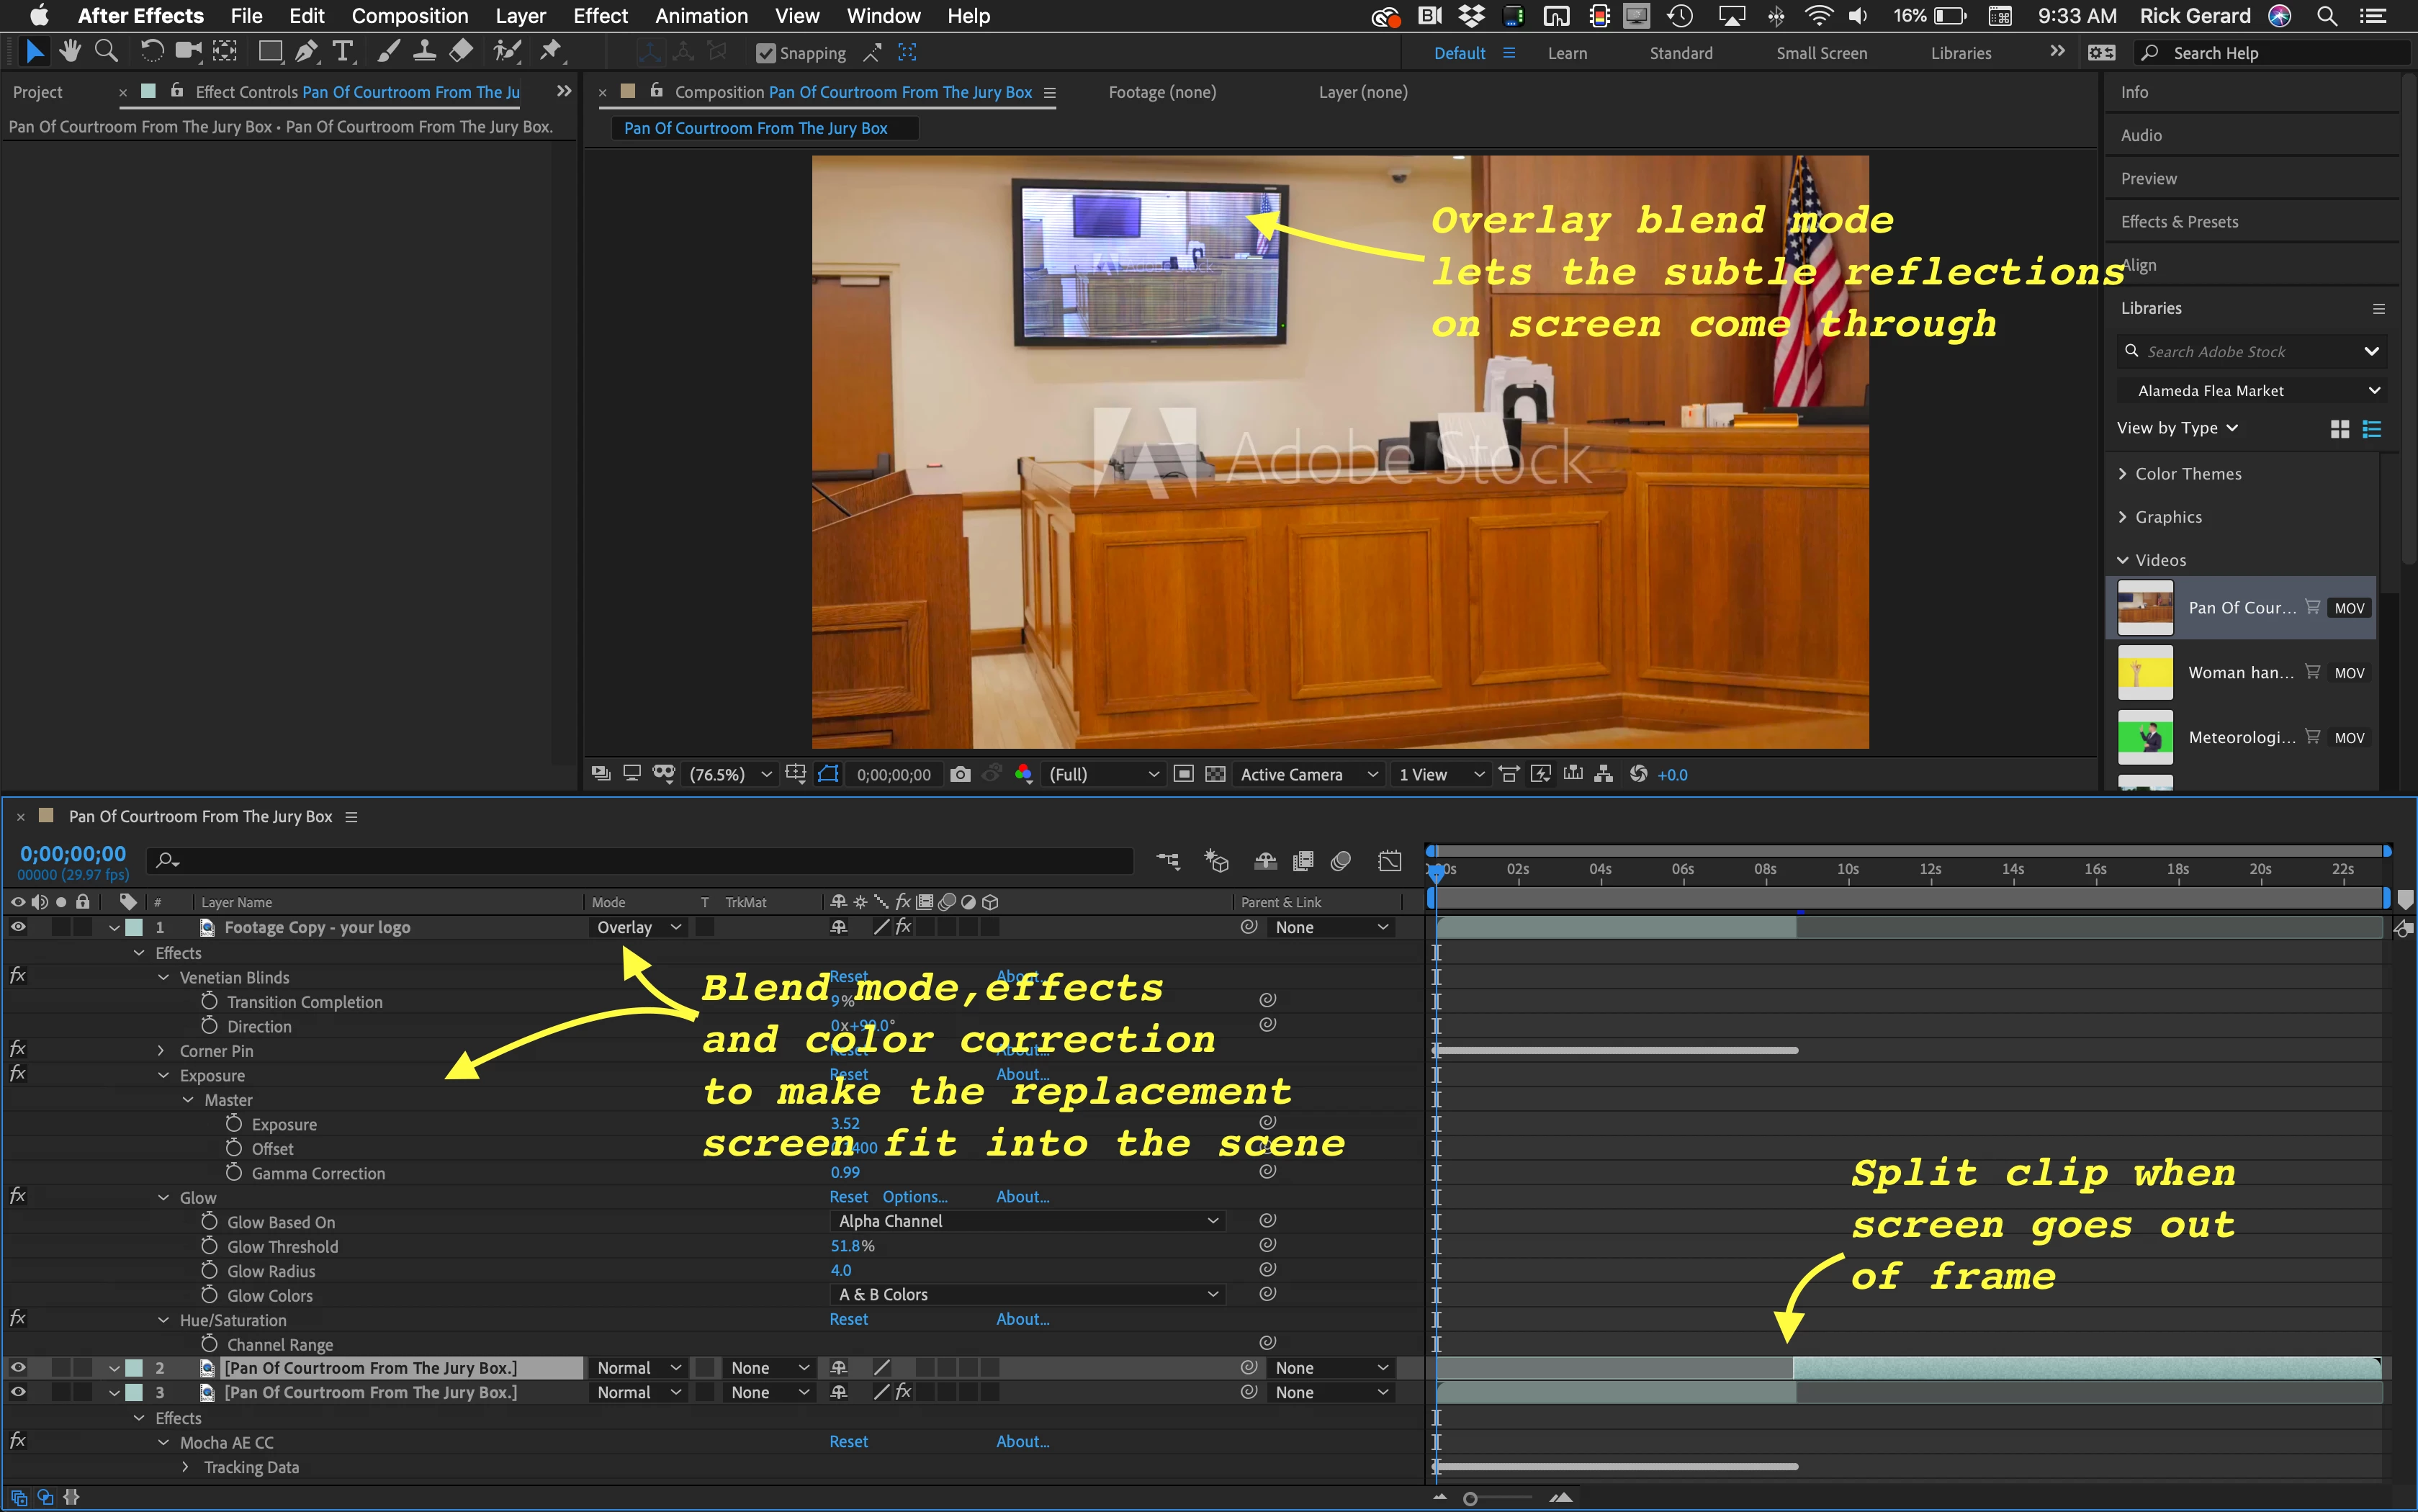Click the timeline zoom slider handle

1469,1498
